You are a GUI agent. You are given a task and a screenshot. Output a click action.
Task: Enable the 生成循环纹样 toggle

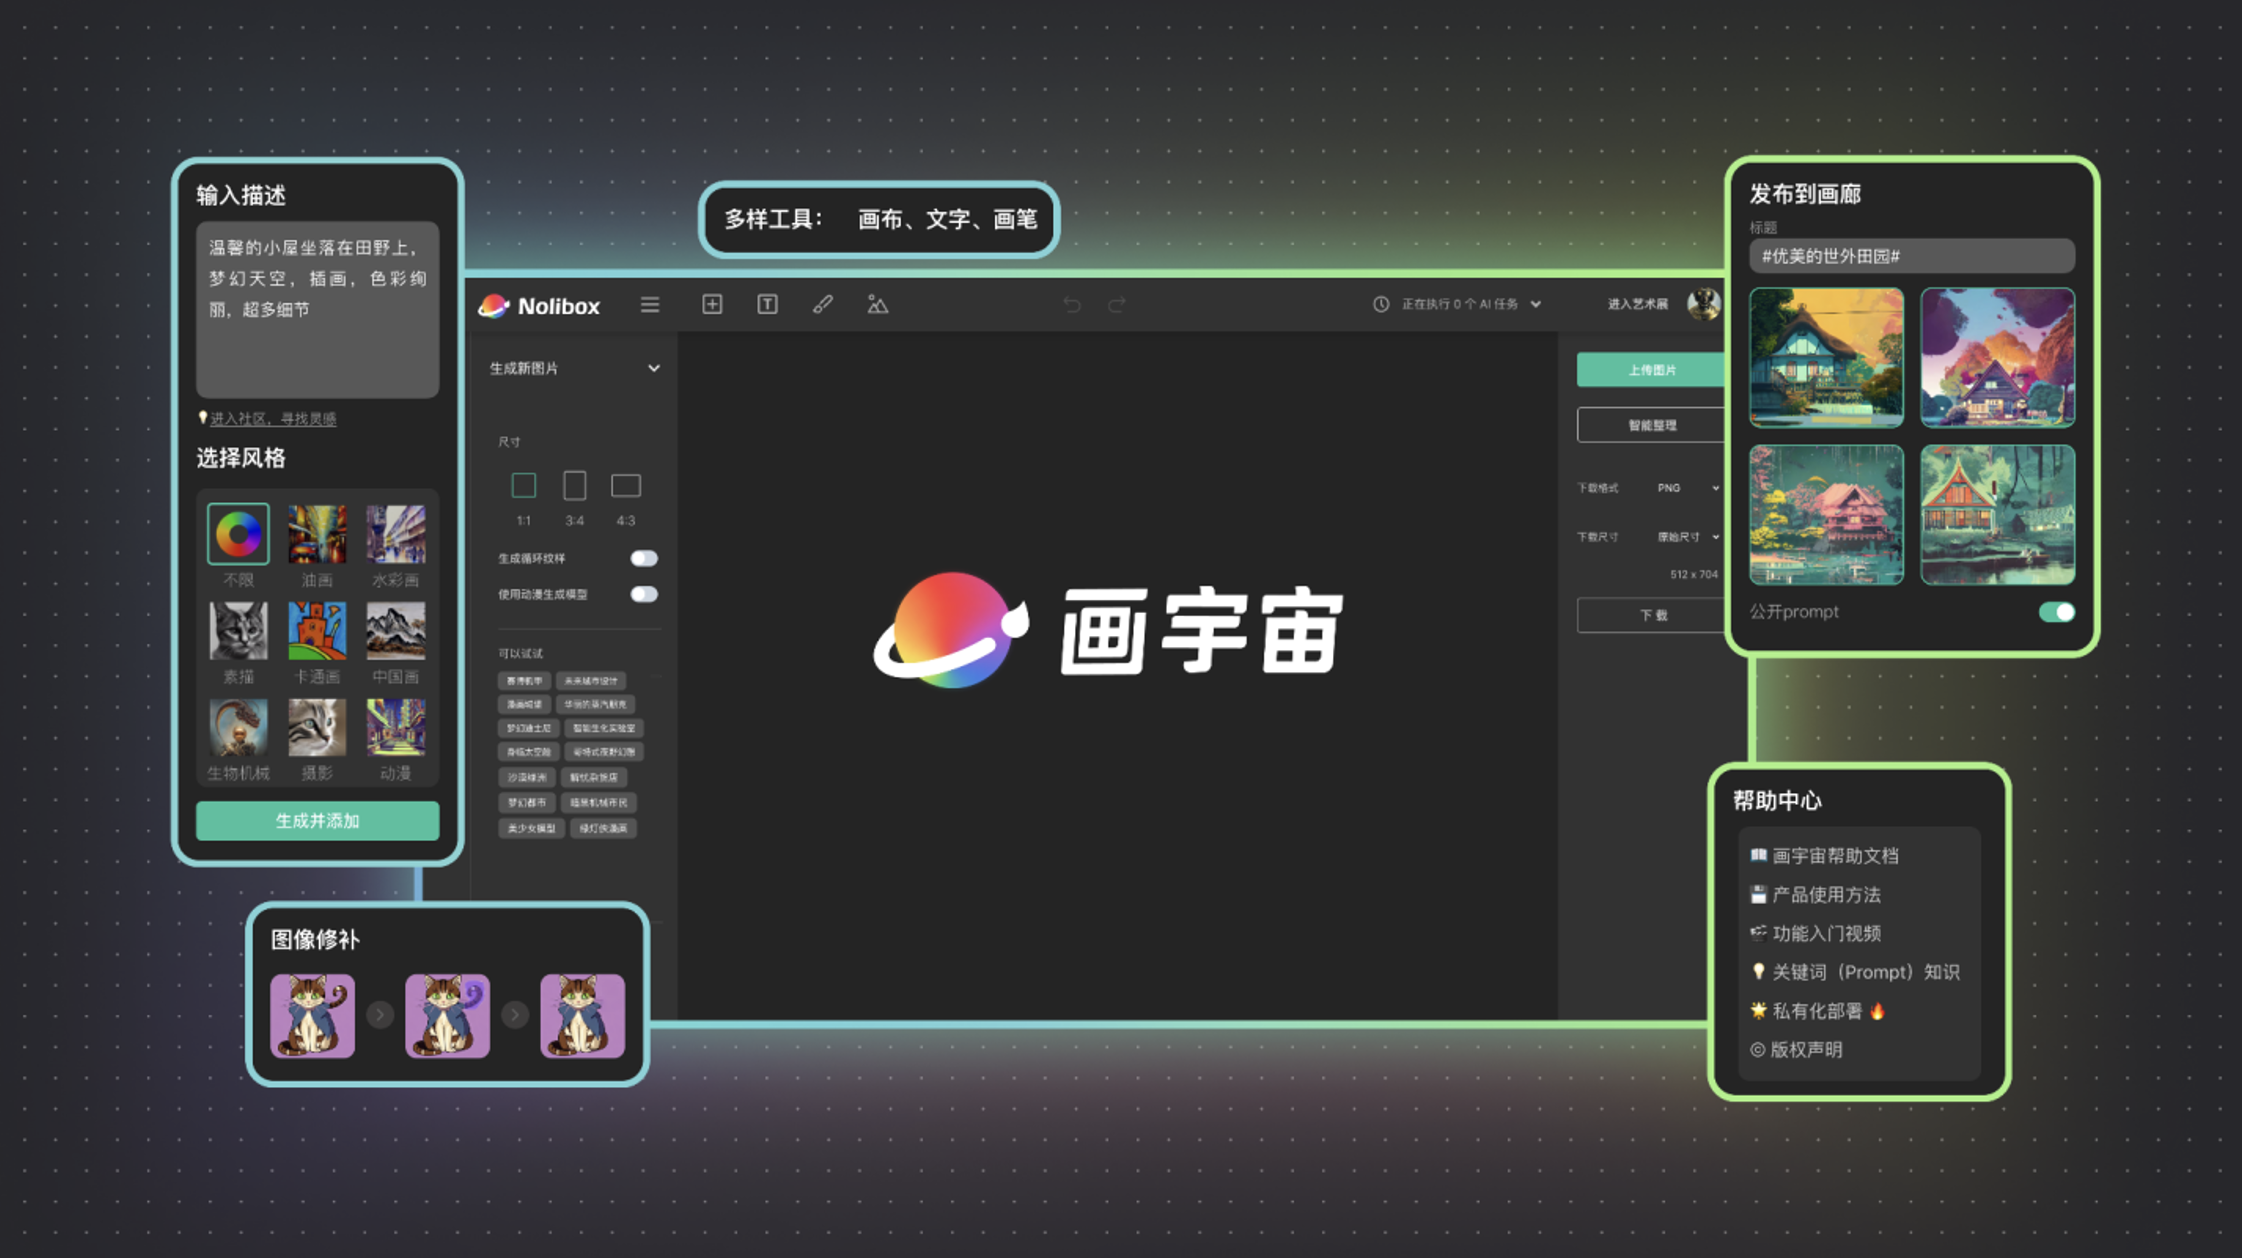click(x=643, y=558)
